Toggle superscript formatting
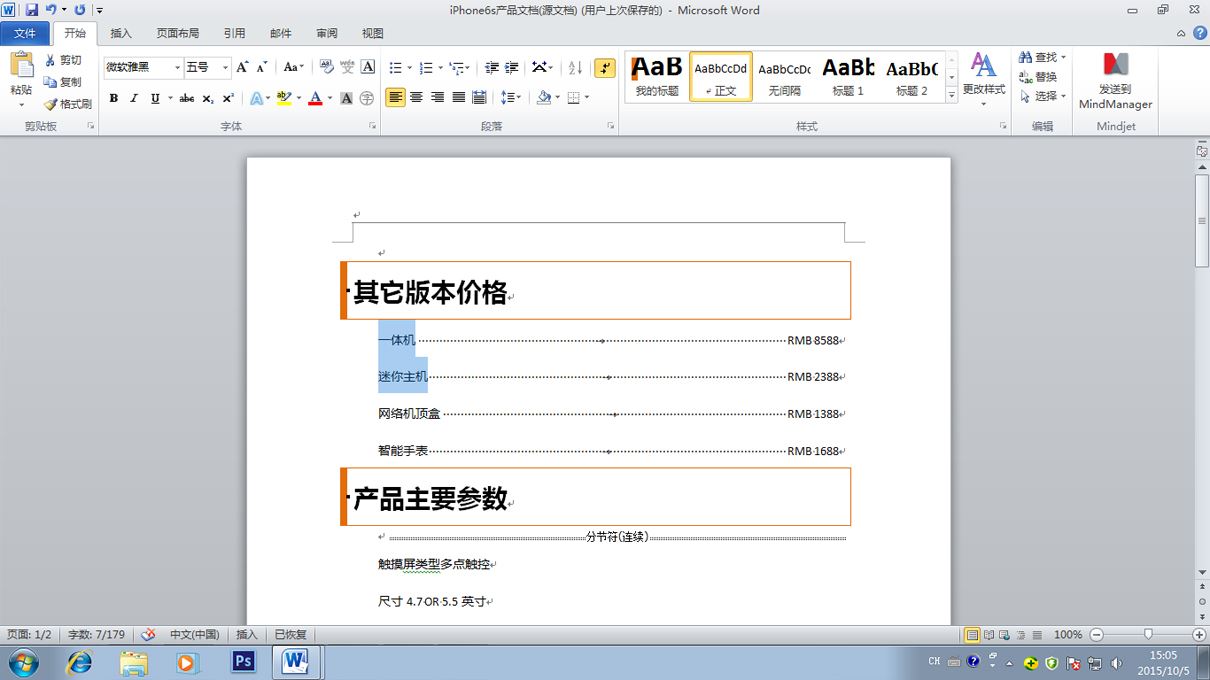Image resolution: width=1210 pixels, height=680 pixels. point(228,98)
